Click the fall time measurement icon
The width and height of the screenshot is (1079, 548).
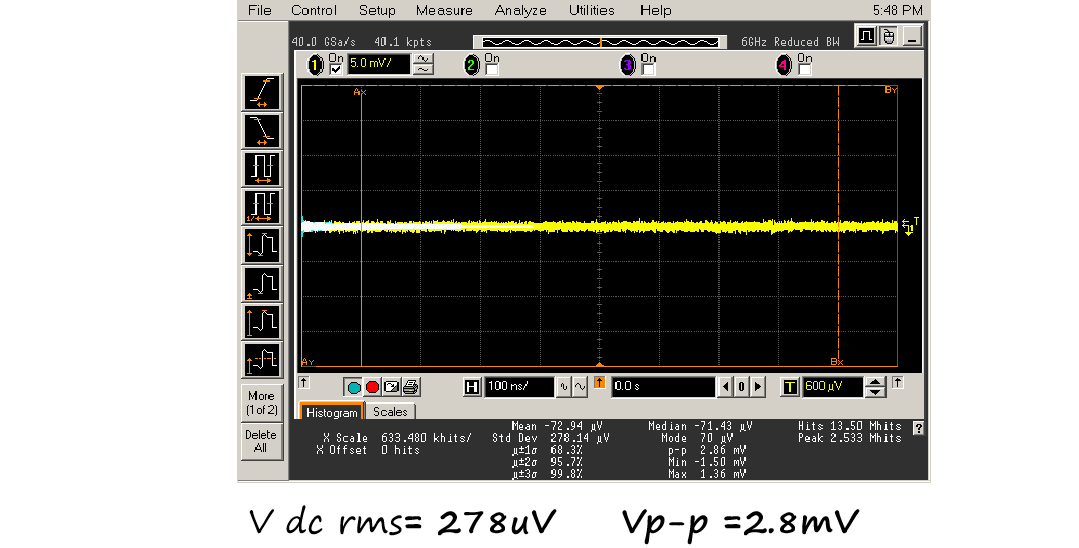point(262,131)
